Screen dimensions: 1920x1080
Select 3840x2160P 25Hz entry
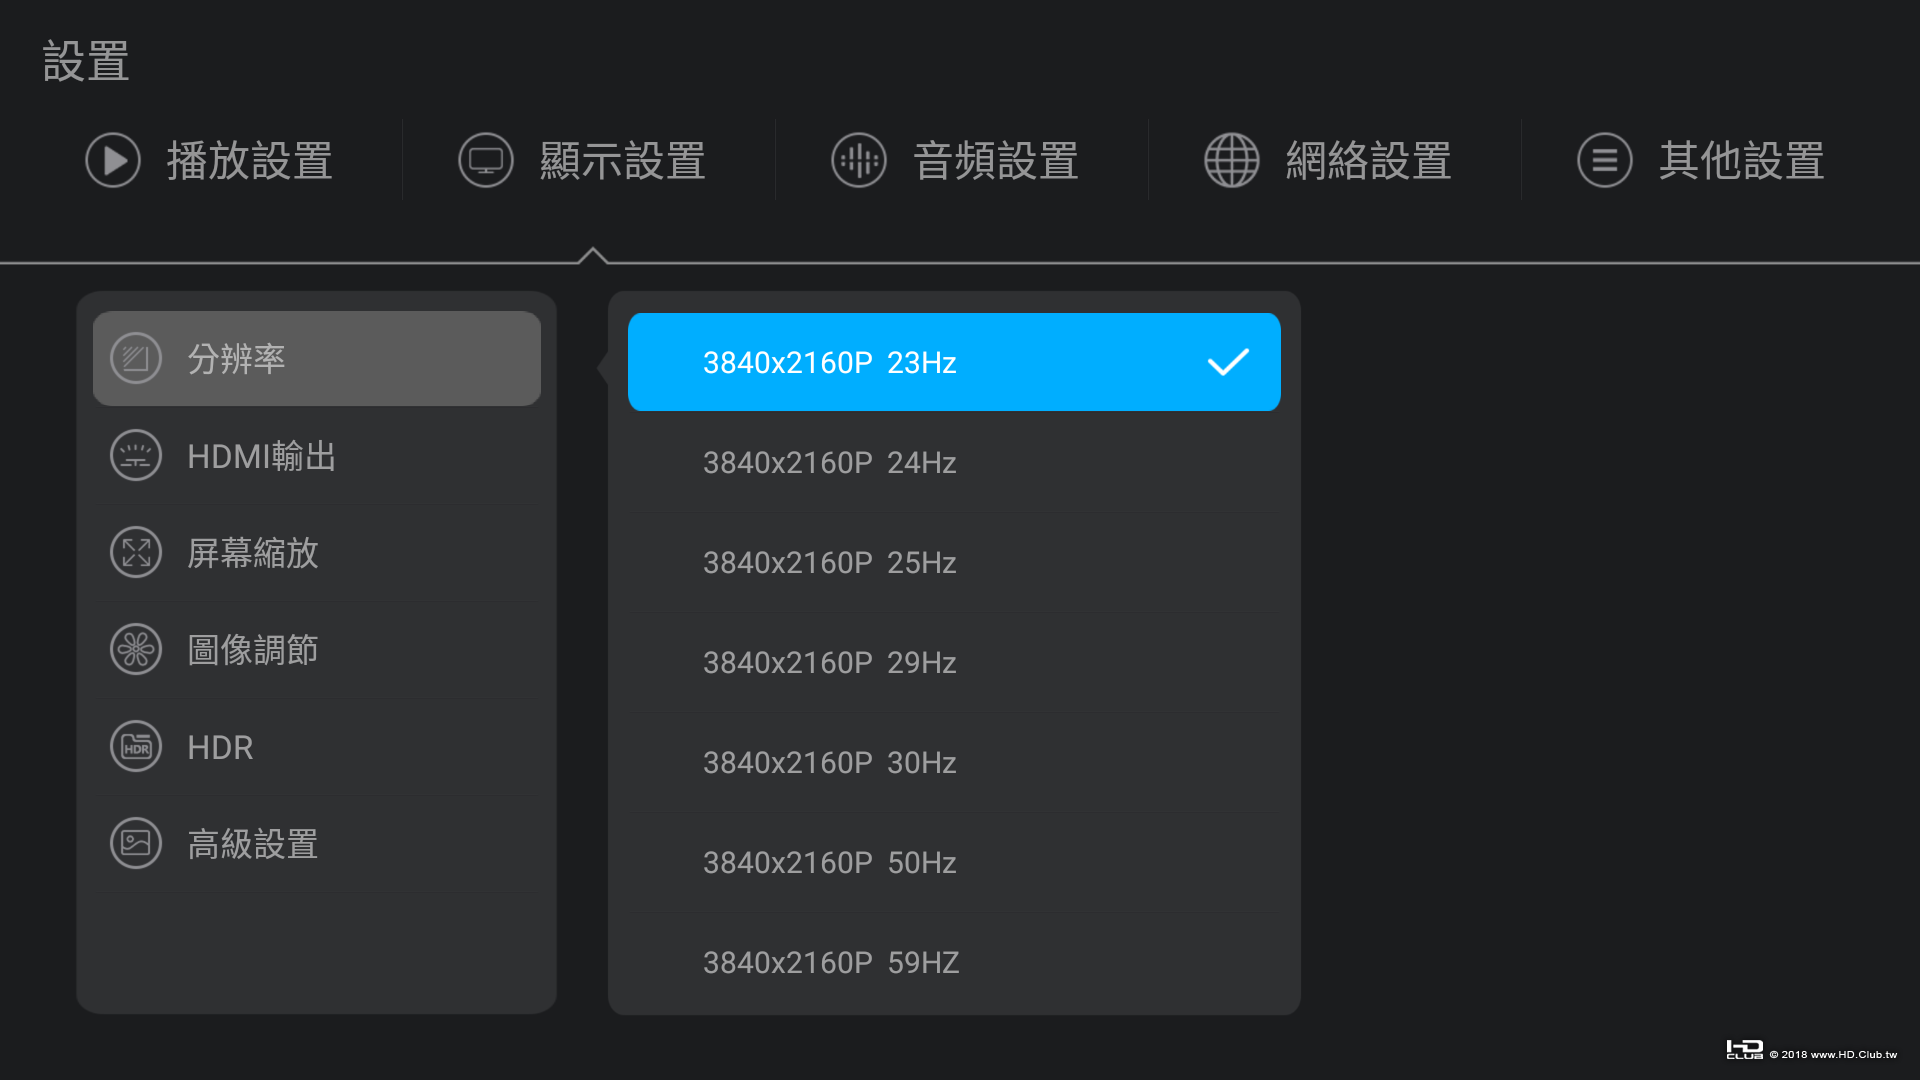point(953,563)
